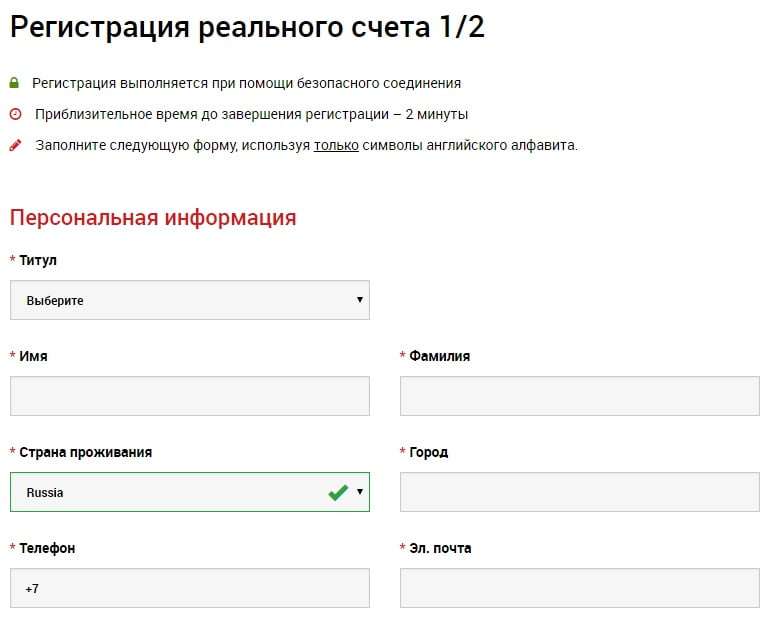Click the red pencil form icon
This screenshot has width=768, height=619.
[16, 145]
